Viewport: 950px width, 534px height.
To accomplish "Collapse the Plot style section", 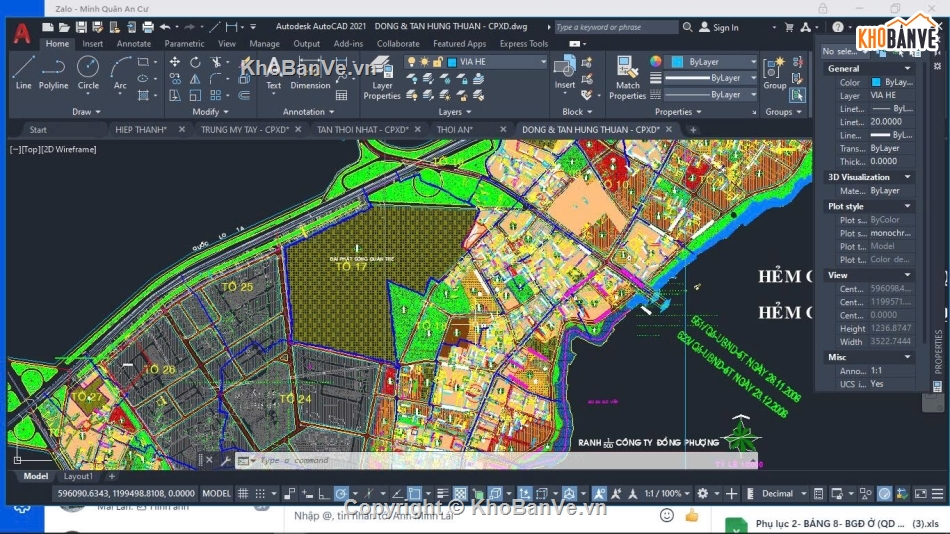I will [x=907, y=206].
